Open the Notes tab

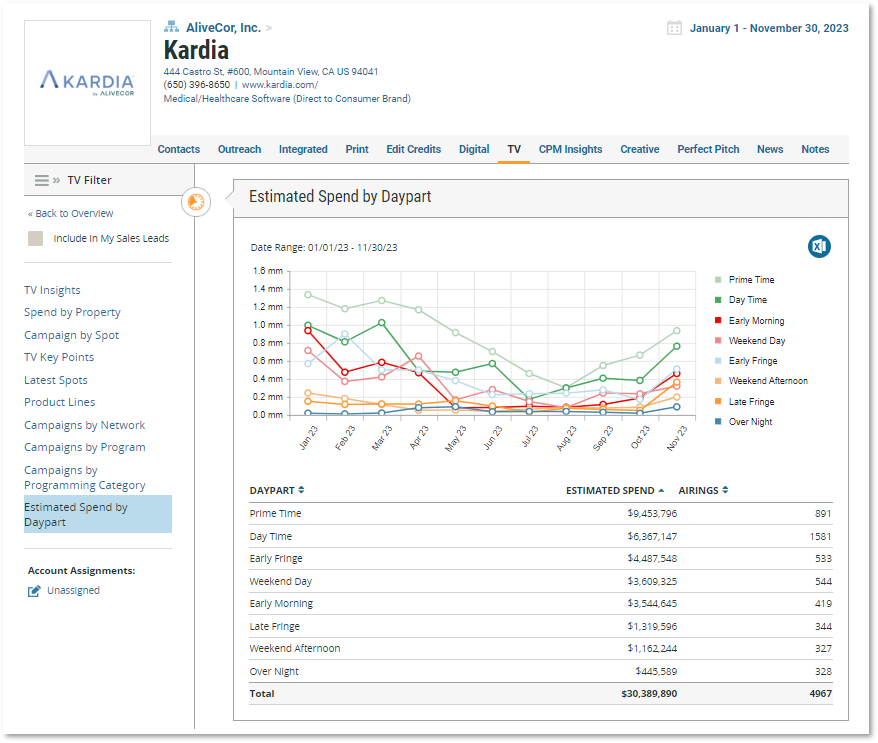click(815, 149)
